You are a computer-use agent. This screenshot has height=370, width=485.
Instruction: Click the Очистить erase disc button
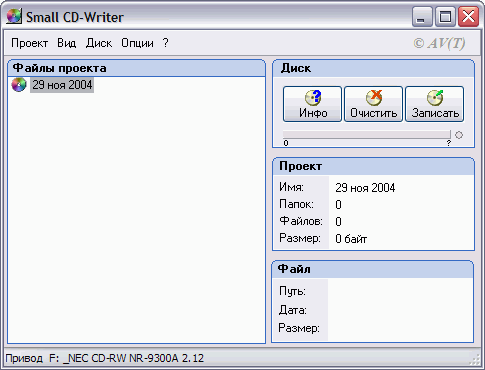pyautogui.click(x=373, y=104)
